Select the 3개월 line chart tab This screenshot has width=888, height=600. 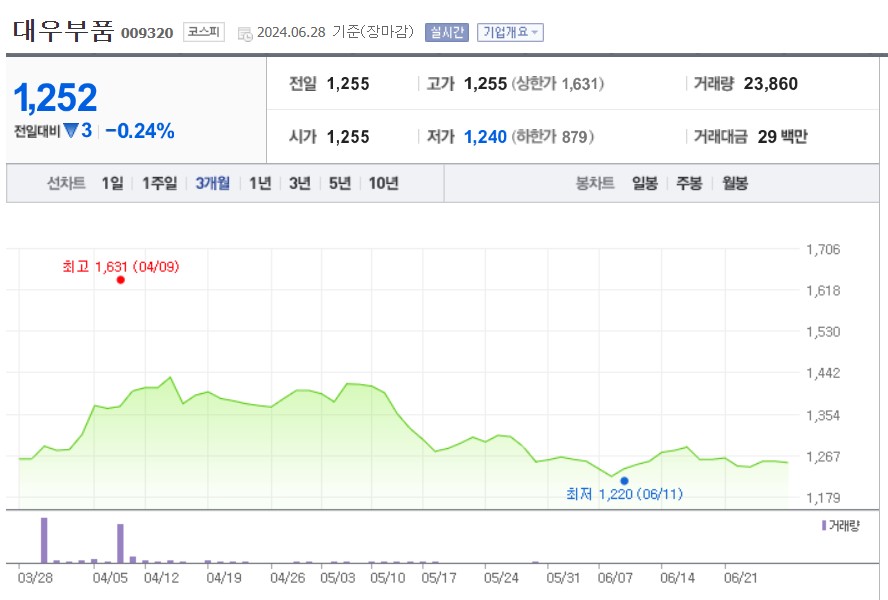click(213, 183)
